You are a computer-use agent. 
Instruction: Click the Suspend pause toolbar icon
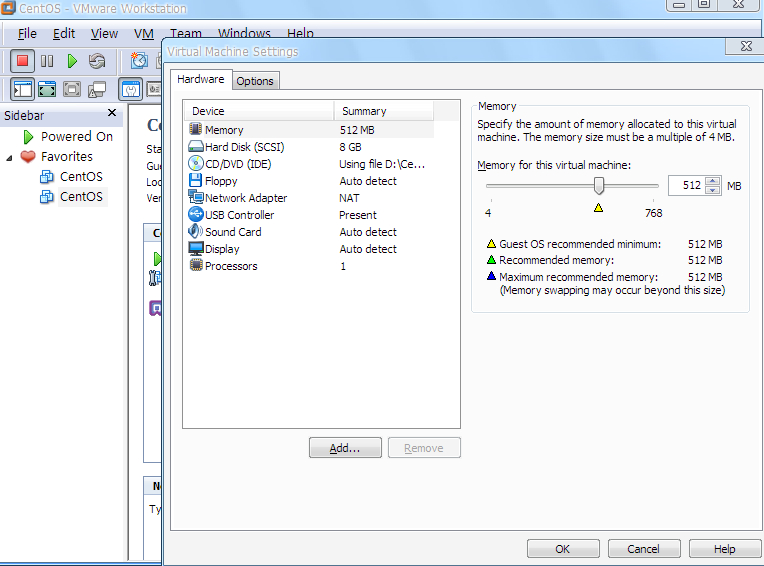(47, 61)
